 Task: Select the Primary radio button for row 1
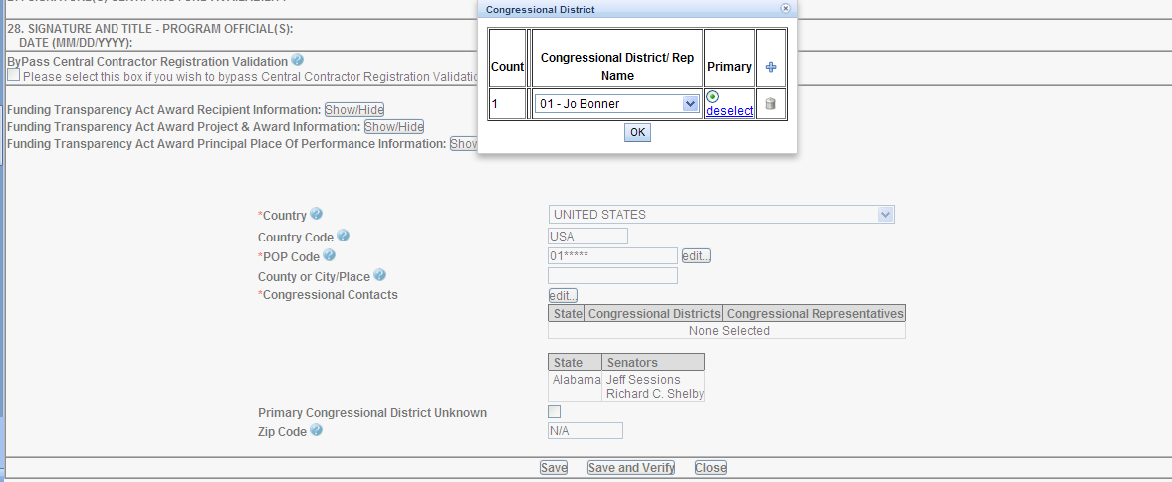point(713,97)
